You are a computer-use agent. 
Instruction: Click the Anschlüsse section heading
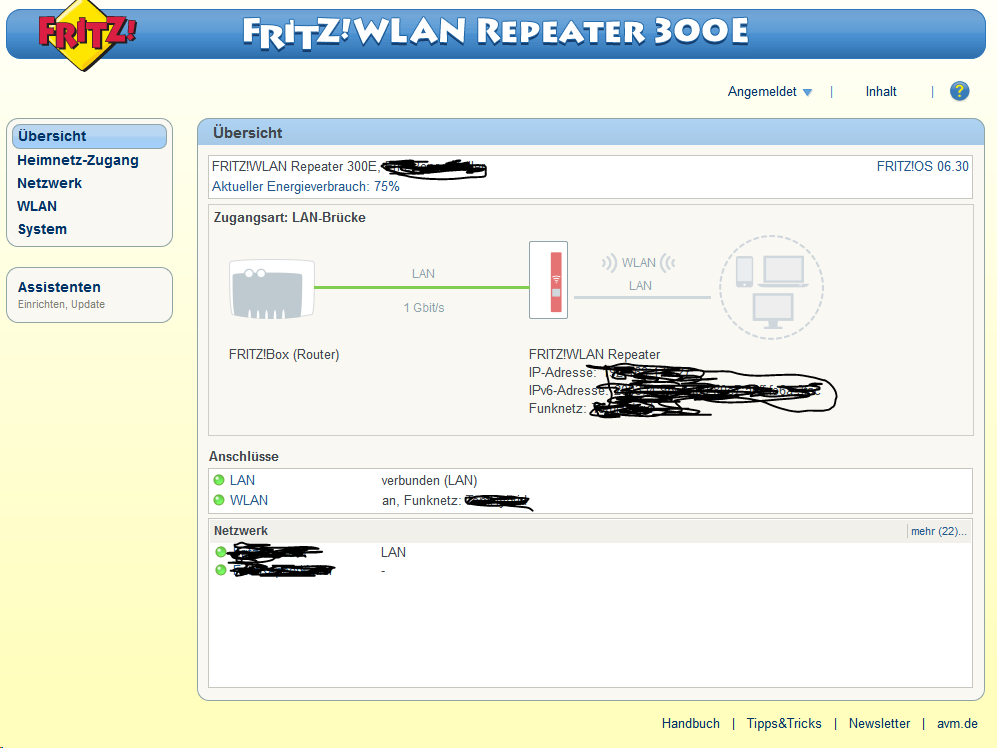pos(244,457)
